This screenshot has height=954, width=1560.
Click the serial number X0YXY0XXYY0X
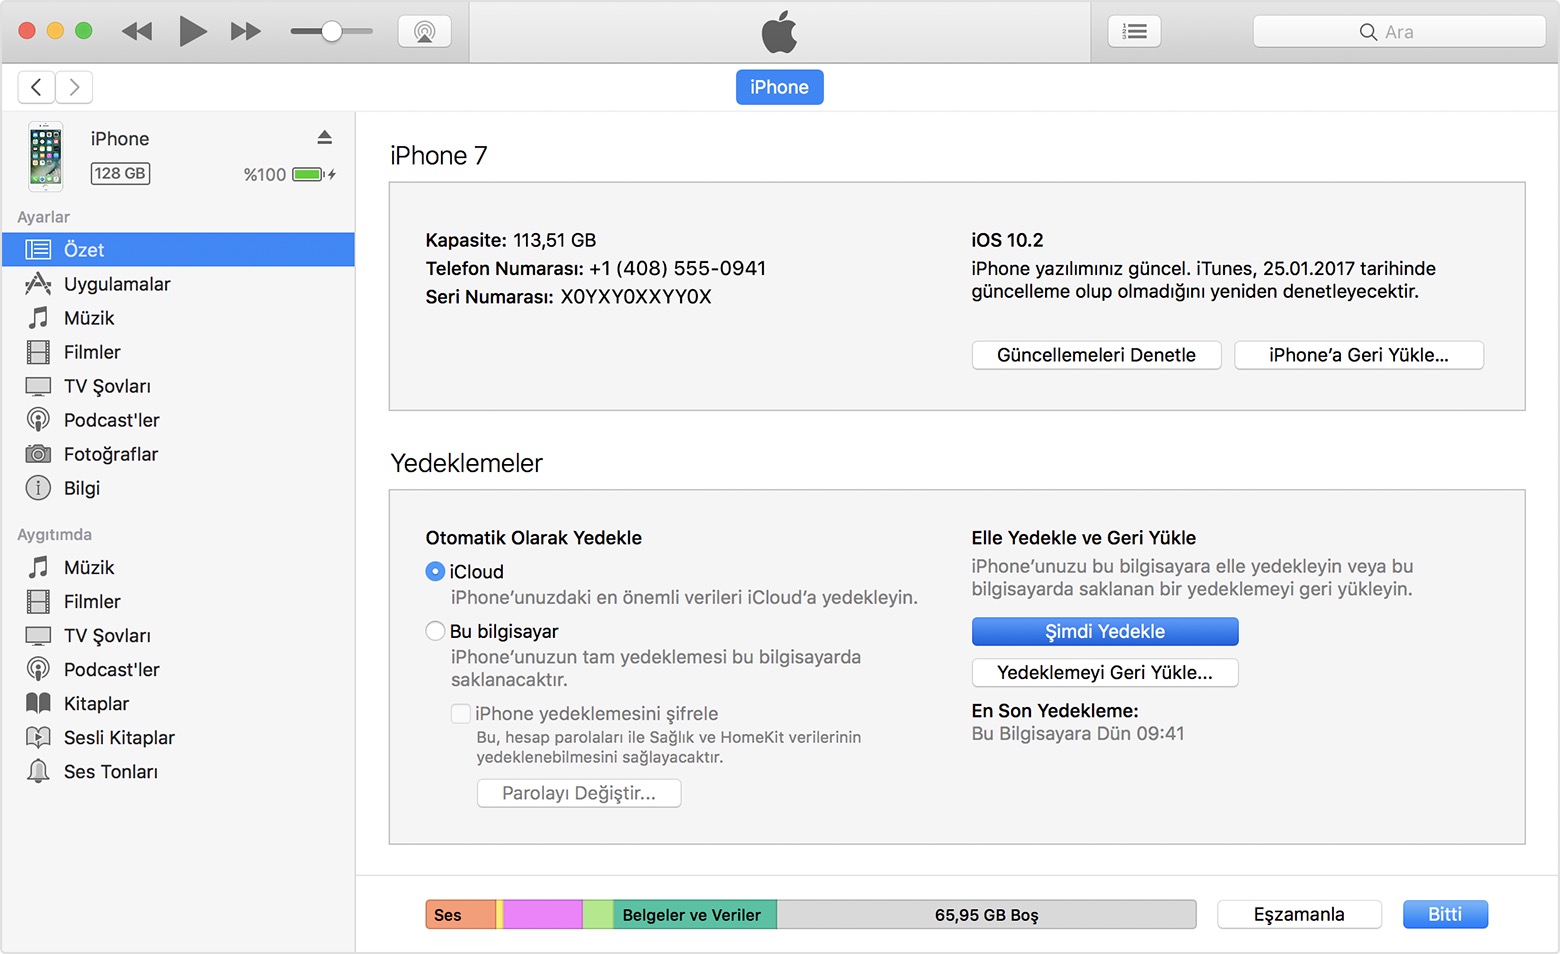point(636,297)
